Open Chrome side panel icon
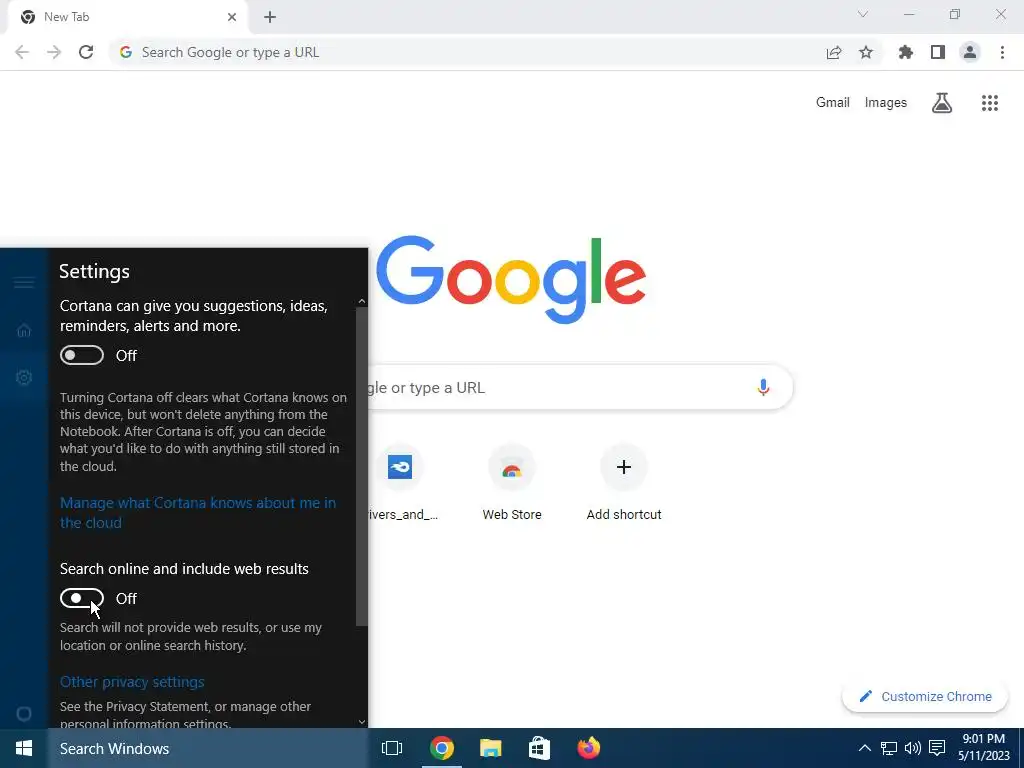 pos(938,52)
